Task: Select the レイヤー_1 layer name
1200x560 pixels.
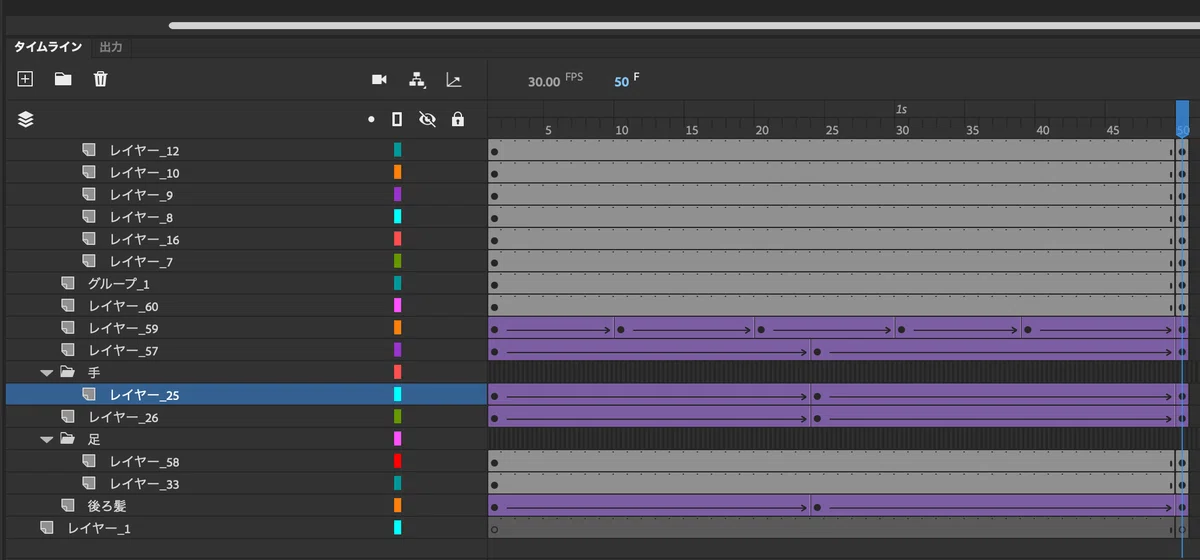Action: click(x=98, y=527)
